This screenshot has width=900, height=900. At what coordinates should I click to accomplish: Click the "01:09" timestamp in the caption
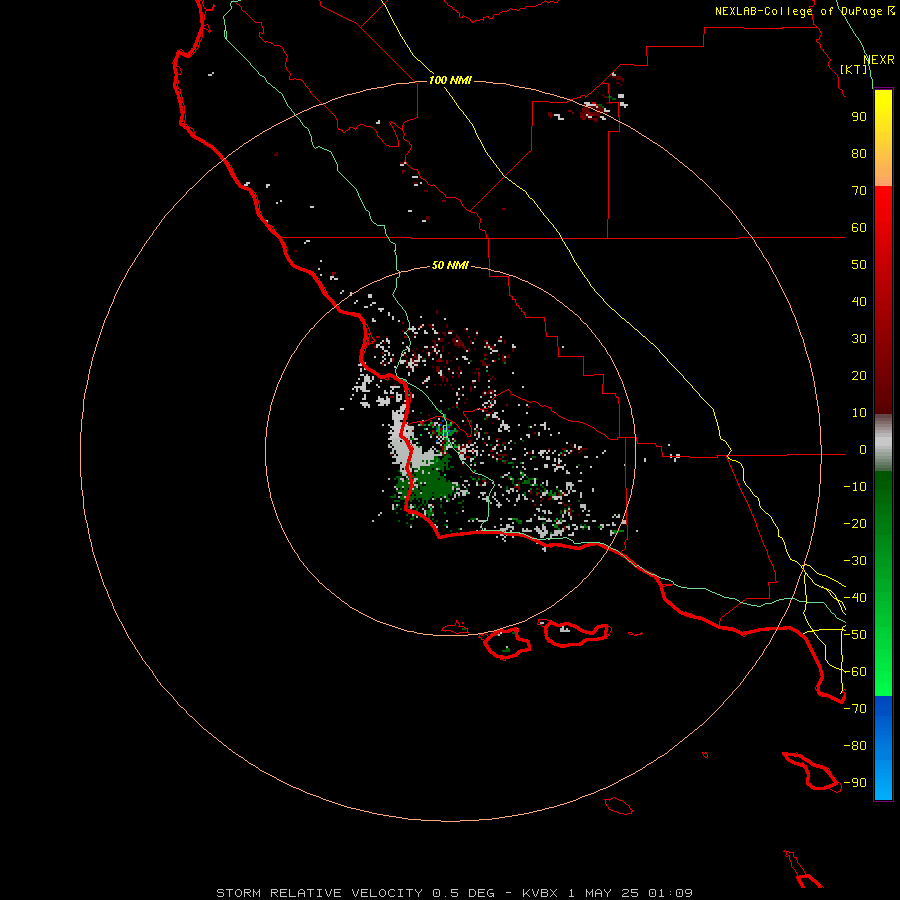pos(670,893)
